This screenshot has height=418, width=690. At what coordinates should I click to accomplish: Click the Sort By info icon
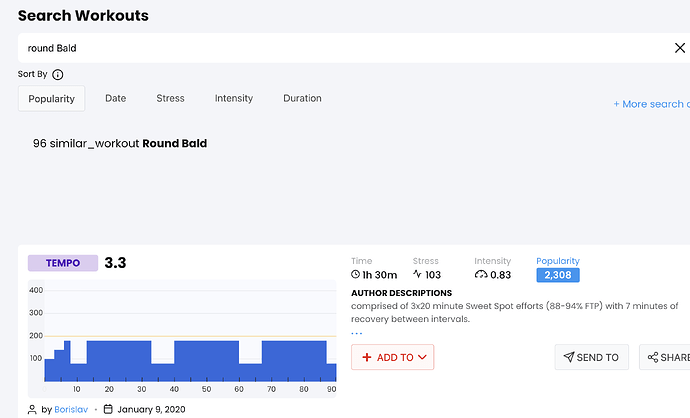pyautogui.click(x=58, y=75)
